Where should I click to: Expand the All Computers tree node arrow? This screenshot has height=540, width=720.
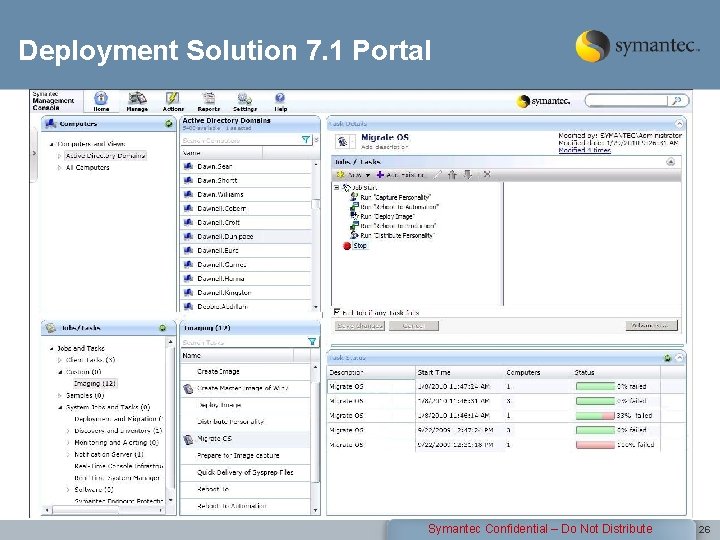[59, 168]
